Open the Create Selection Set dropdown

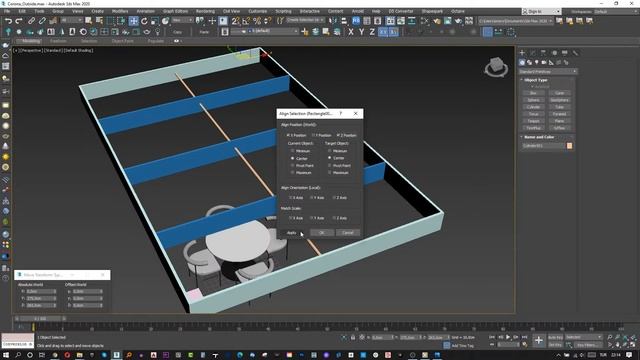point(305,20)
